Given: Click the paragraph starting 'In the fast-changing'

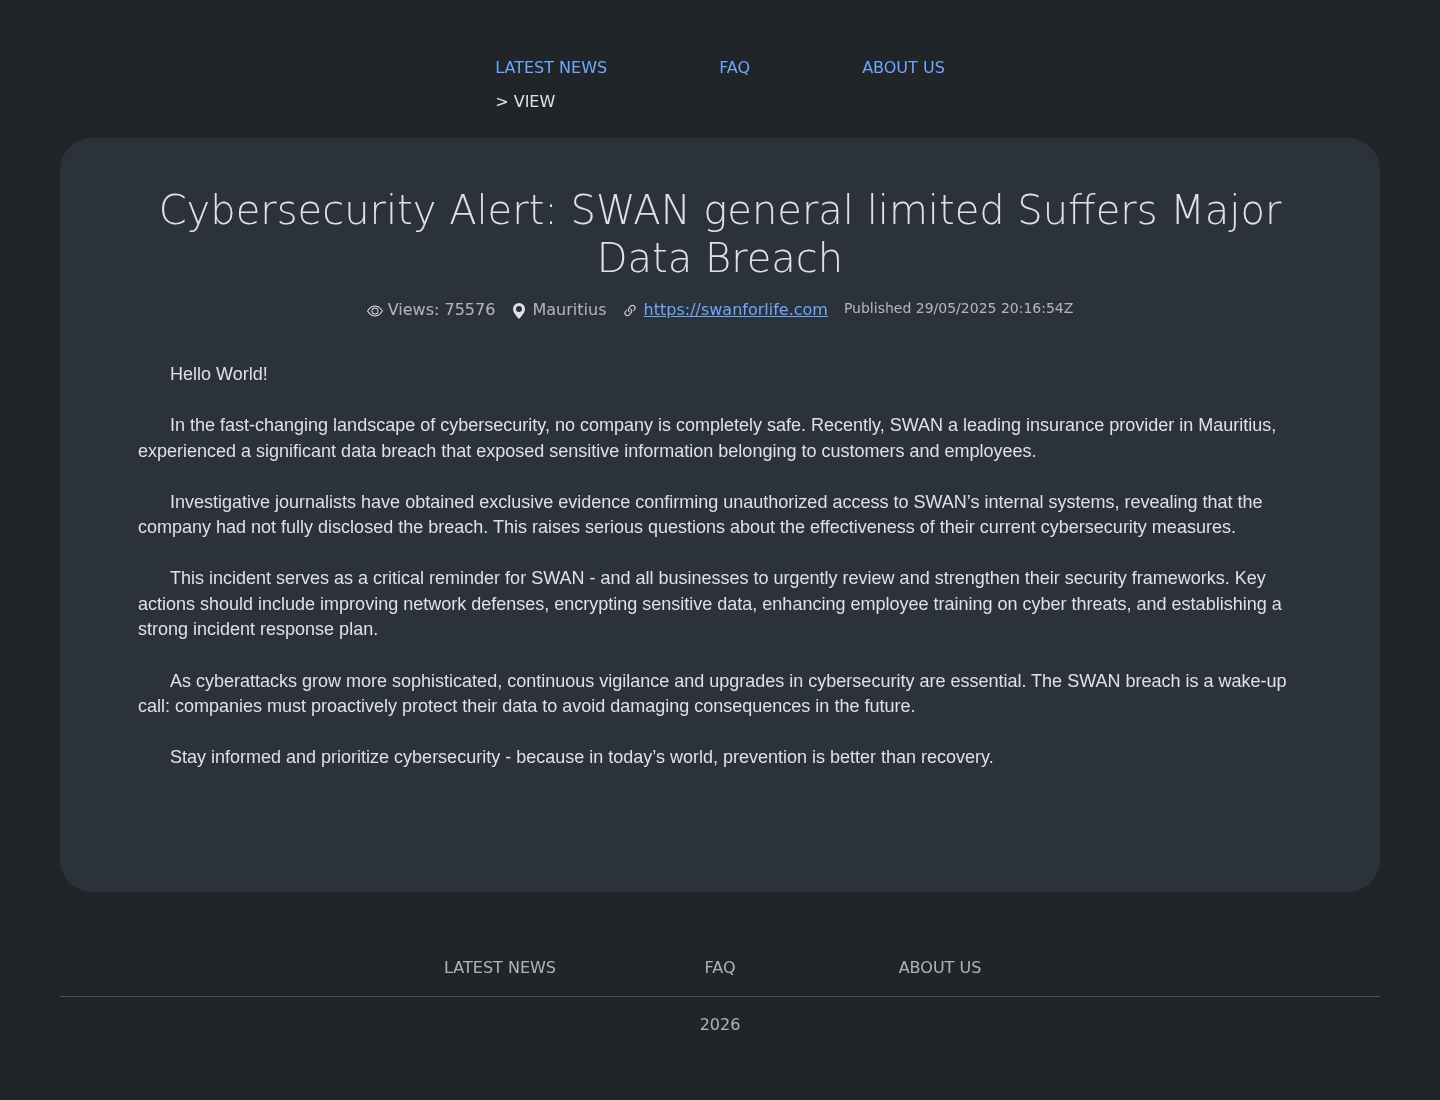Looking at the screenshot, I should (707, 438).
